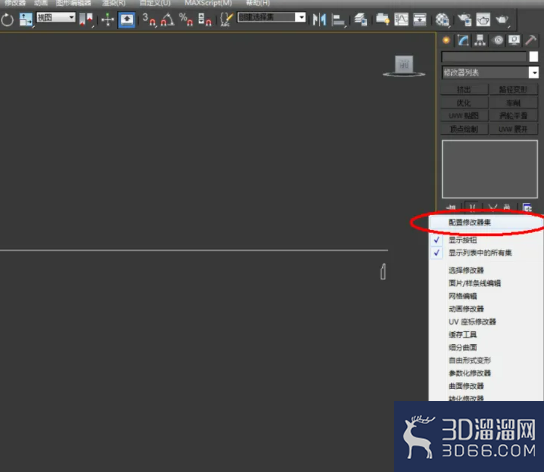Open the MAXScript(M) menu

pyautogui.click(x=208, y=3)
